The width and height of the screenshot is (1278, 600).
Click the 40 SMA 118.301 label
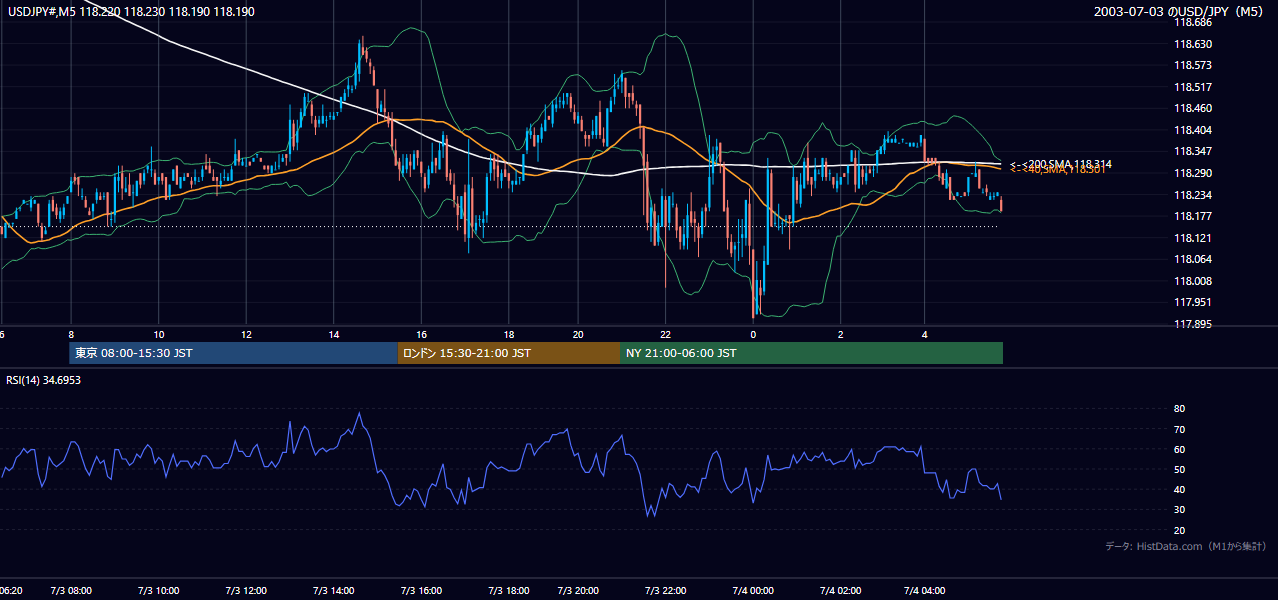1056,170
